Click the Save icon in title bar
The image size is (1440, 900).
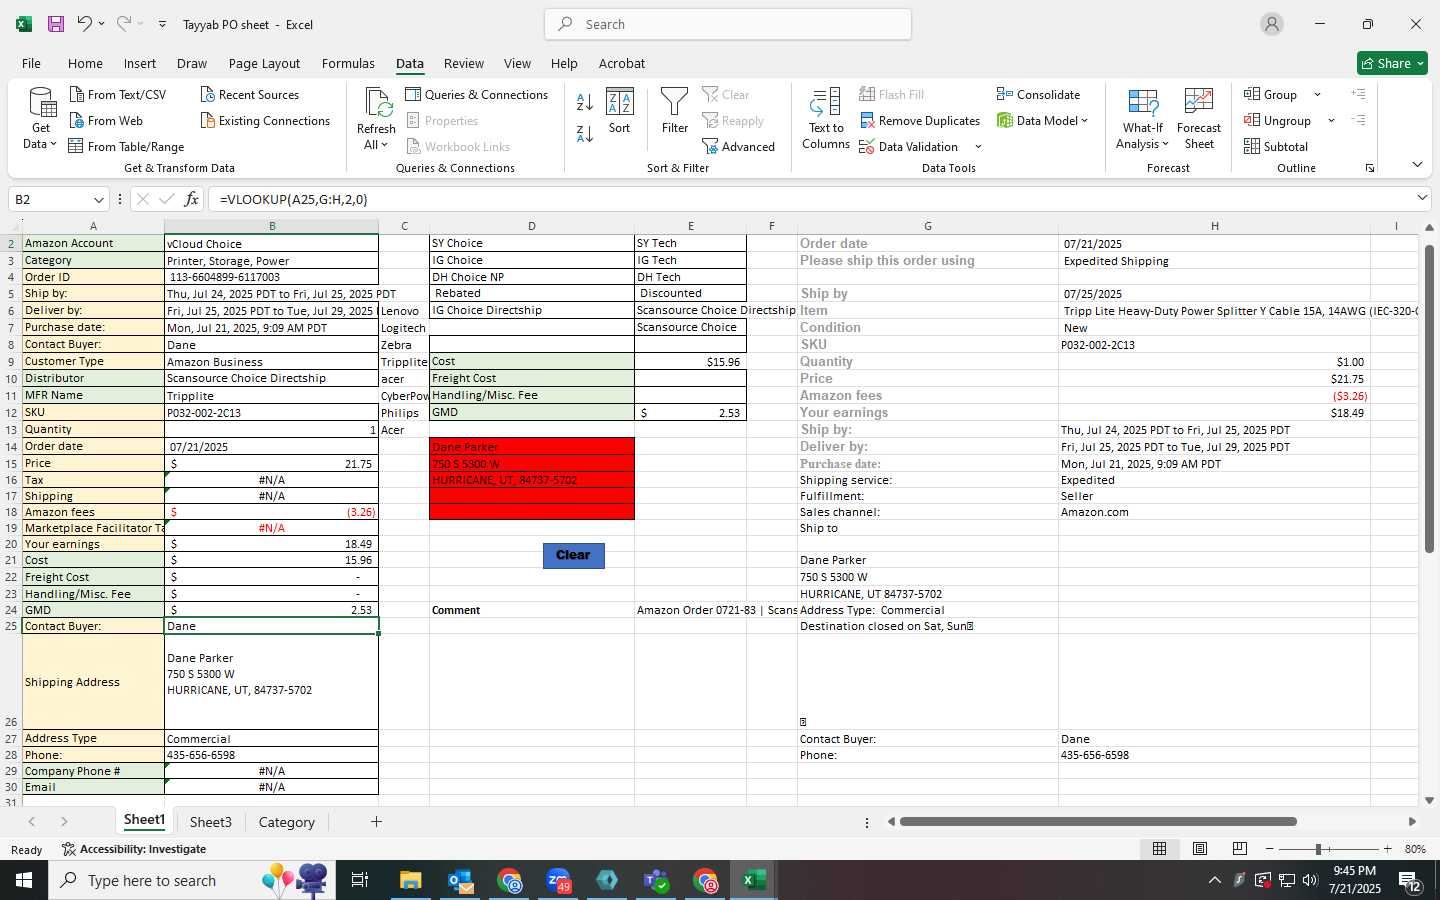(x=56, y=24)
